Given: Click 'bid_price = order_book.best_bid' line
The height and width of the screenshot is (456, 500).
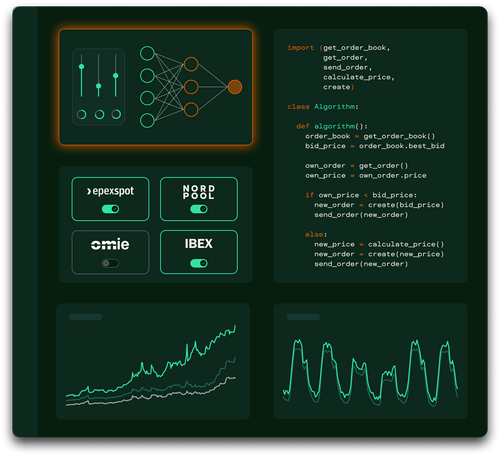Looking at the screenshot, I should tap(375, 146).
